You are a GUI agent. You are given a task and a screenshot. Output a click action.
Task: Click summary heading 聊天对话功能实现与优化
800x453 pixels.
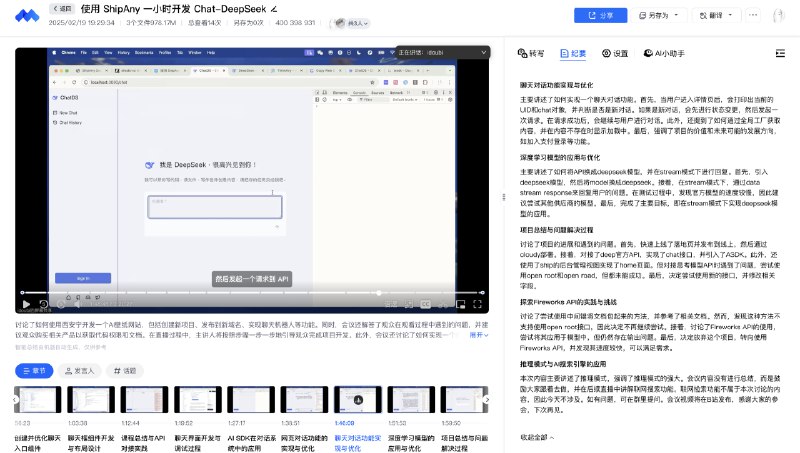(x=556, y=85)
